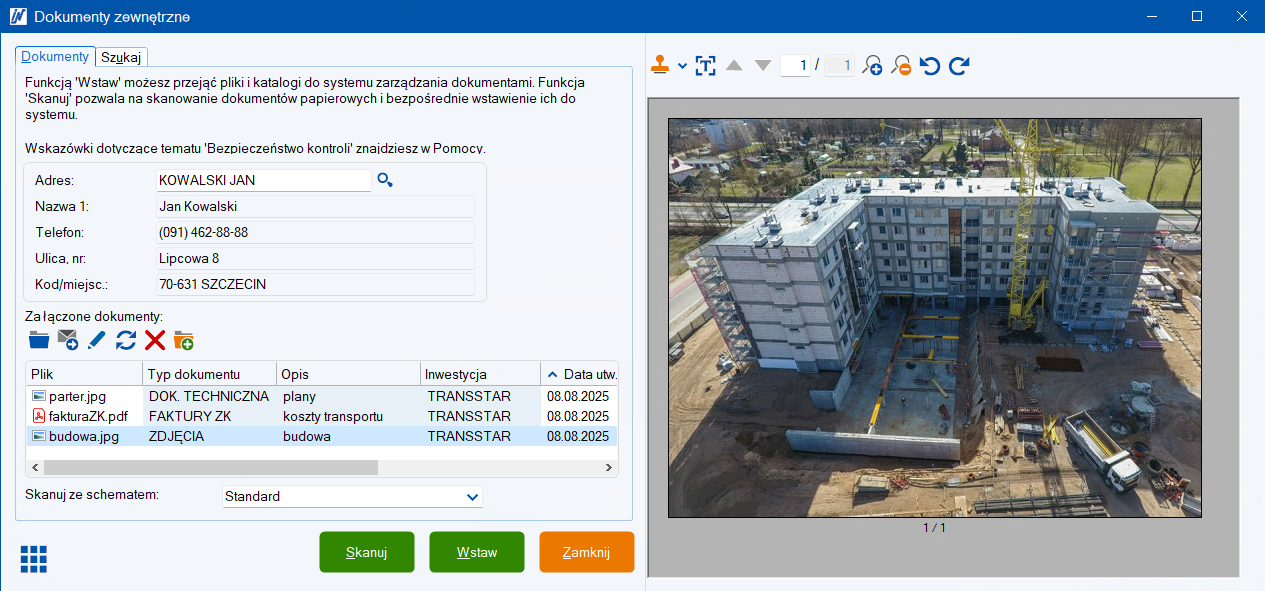This screenshot has height=591, width=1265.
Task: Select the Dokumenty tab
Action: [55, 57]
